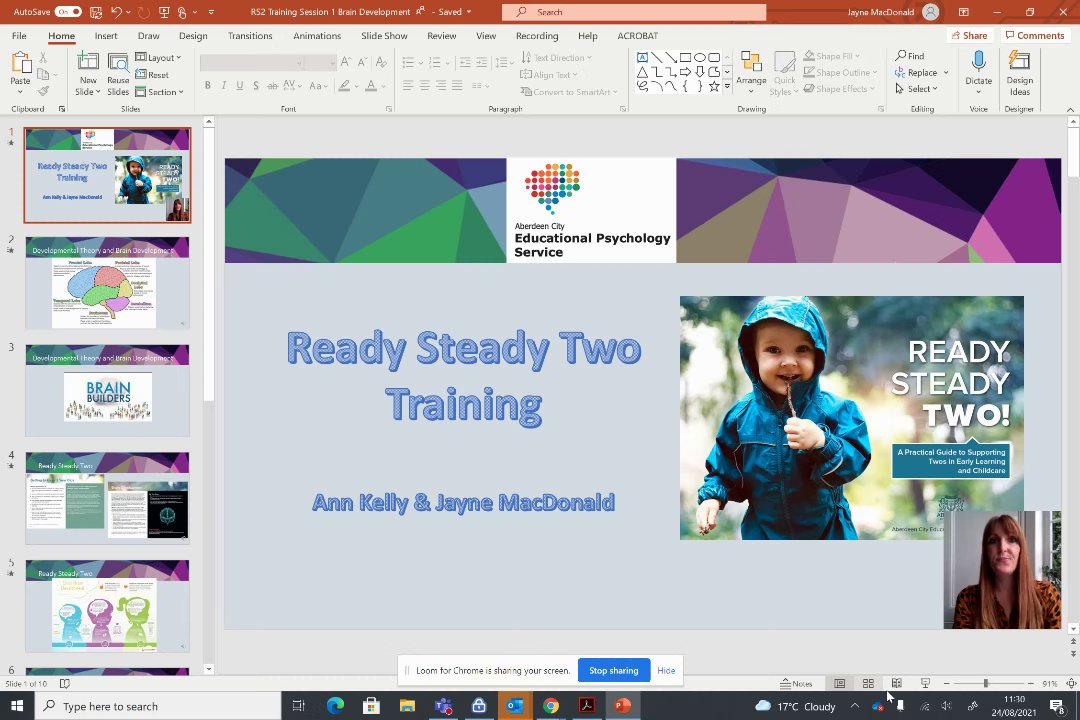Viewport: 1080px width, 720px height.
Task: Open Shape Effects dropdown
Action: coord(839,89)
